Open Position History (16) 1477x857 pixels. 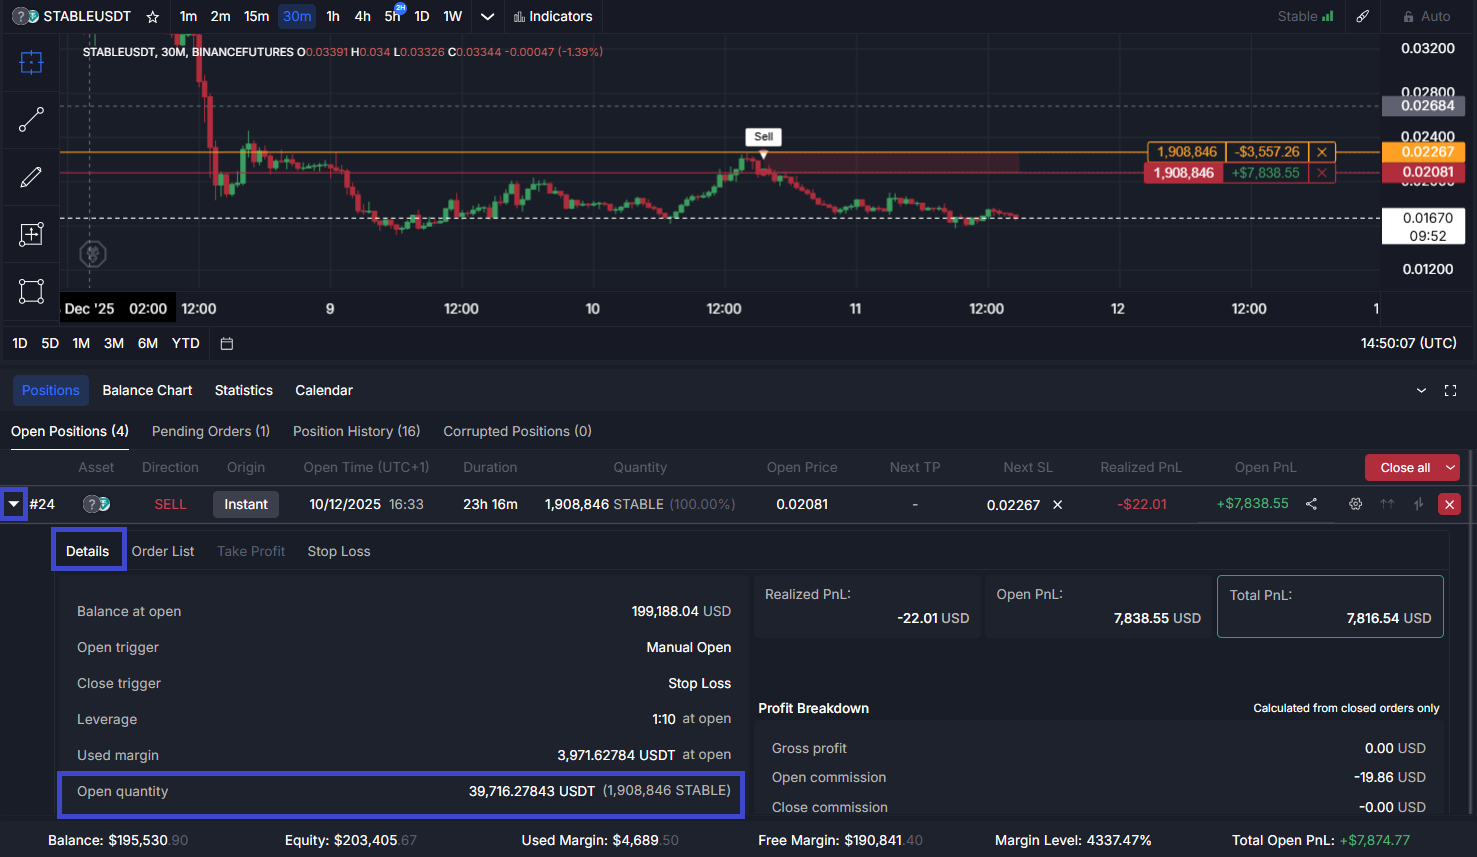pos(357,431)
